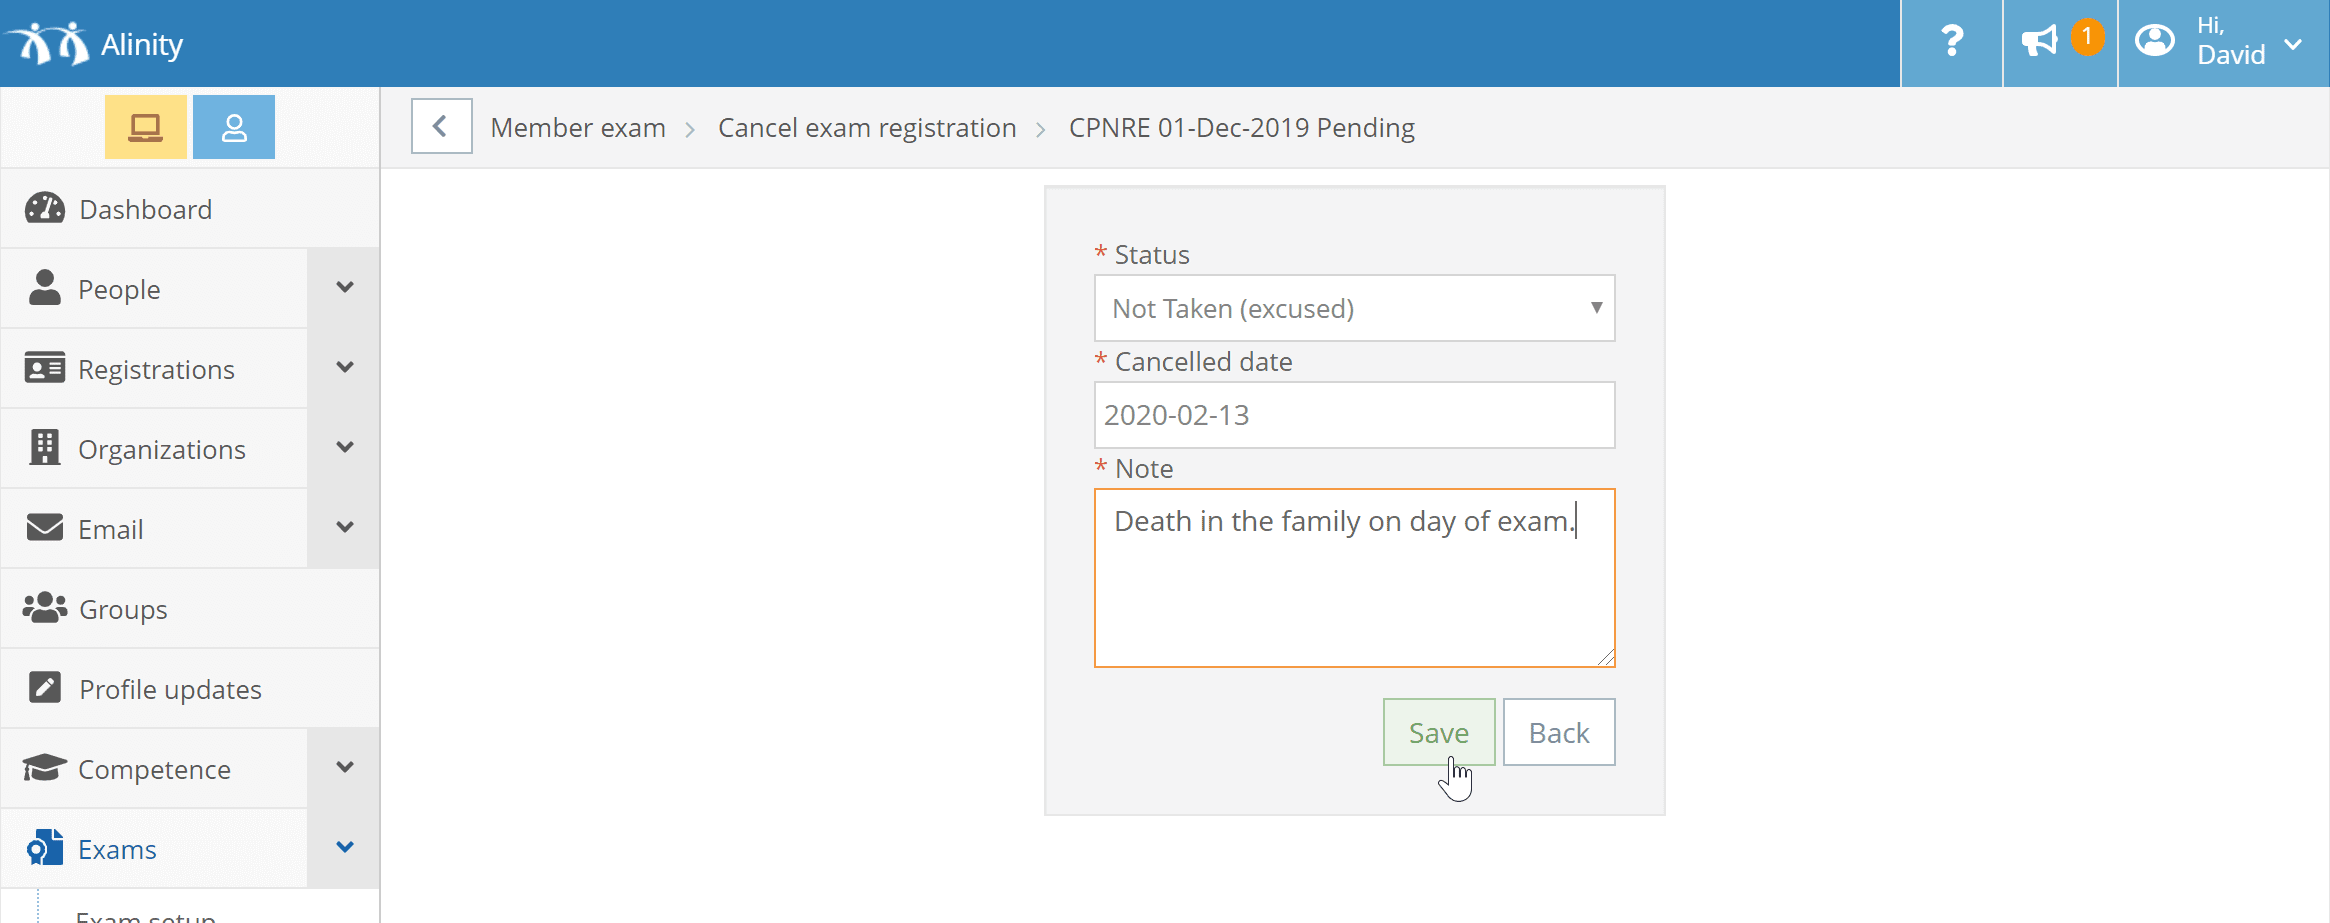The image size is (2330, 923).
Task: Switch to the laptop admin view icon
Action: (146, 127)
